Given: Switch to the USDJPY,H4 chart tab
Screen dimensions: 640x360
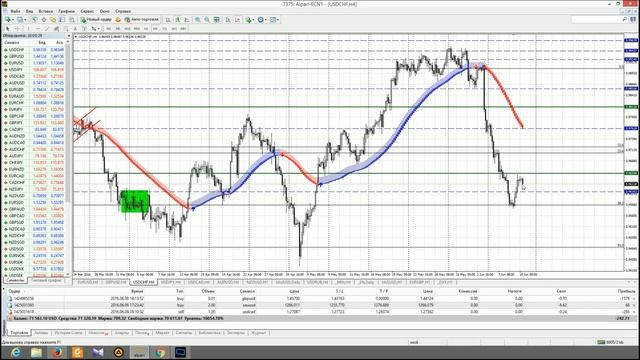Looking at the screenshot, I should point(171,282).
